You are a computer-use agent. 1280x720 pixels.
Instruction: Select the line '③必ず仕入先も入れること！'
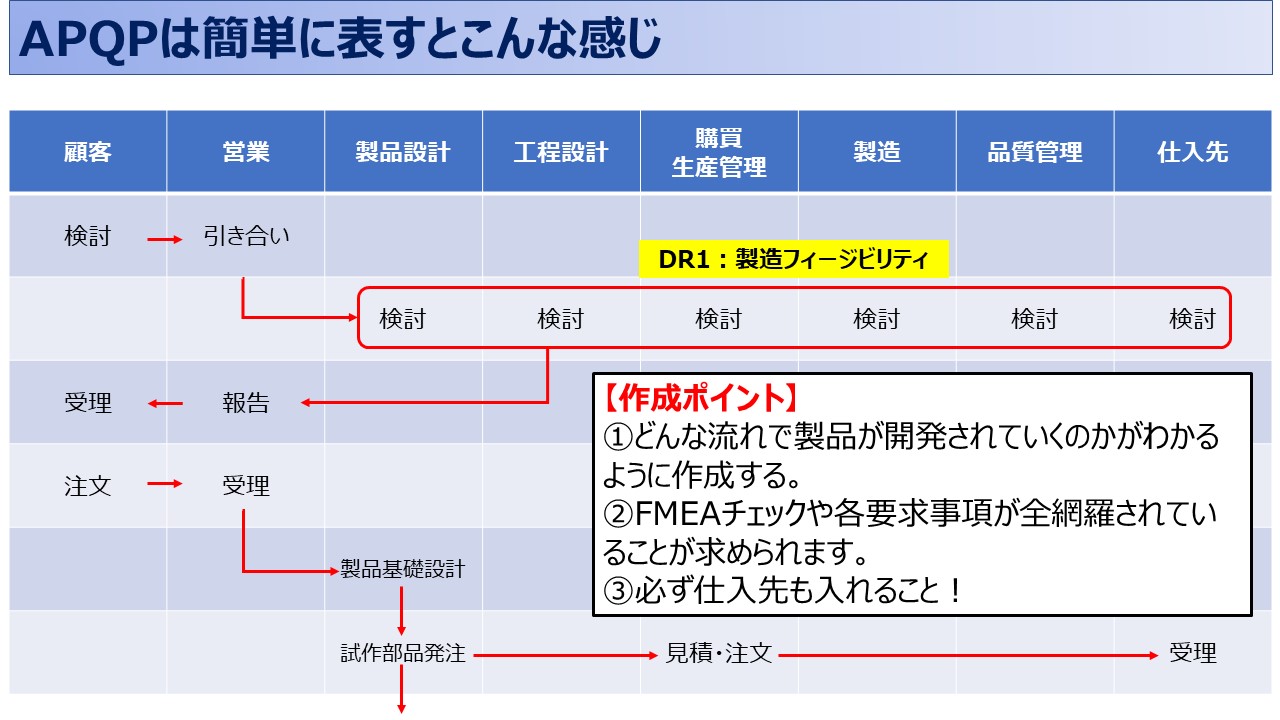pos(785,591)
